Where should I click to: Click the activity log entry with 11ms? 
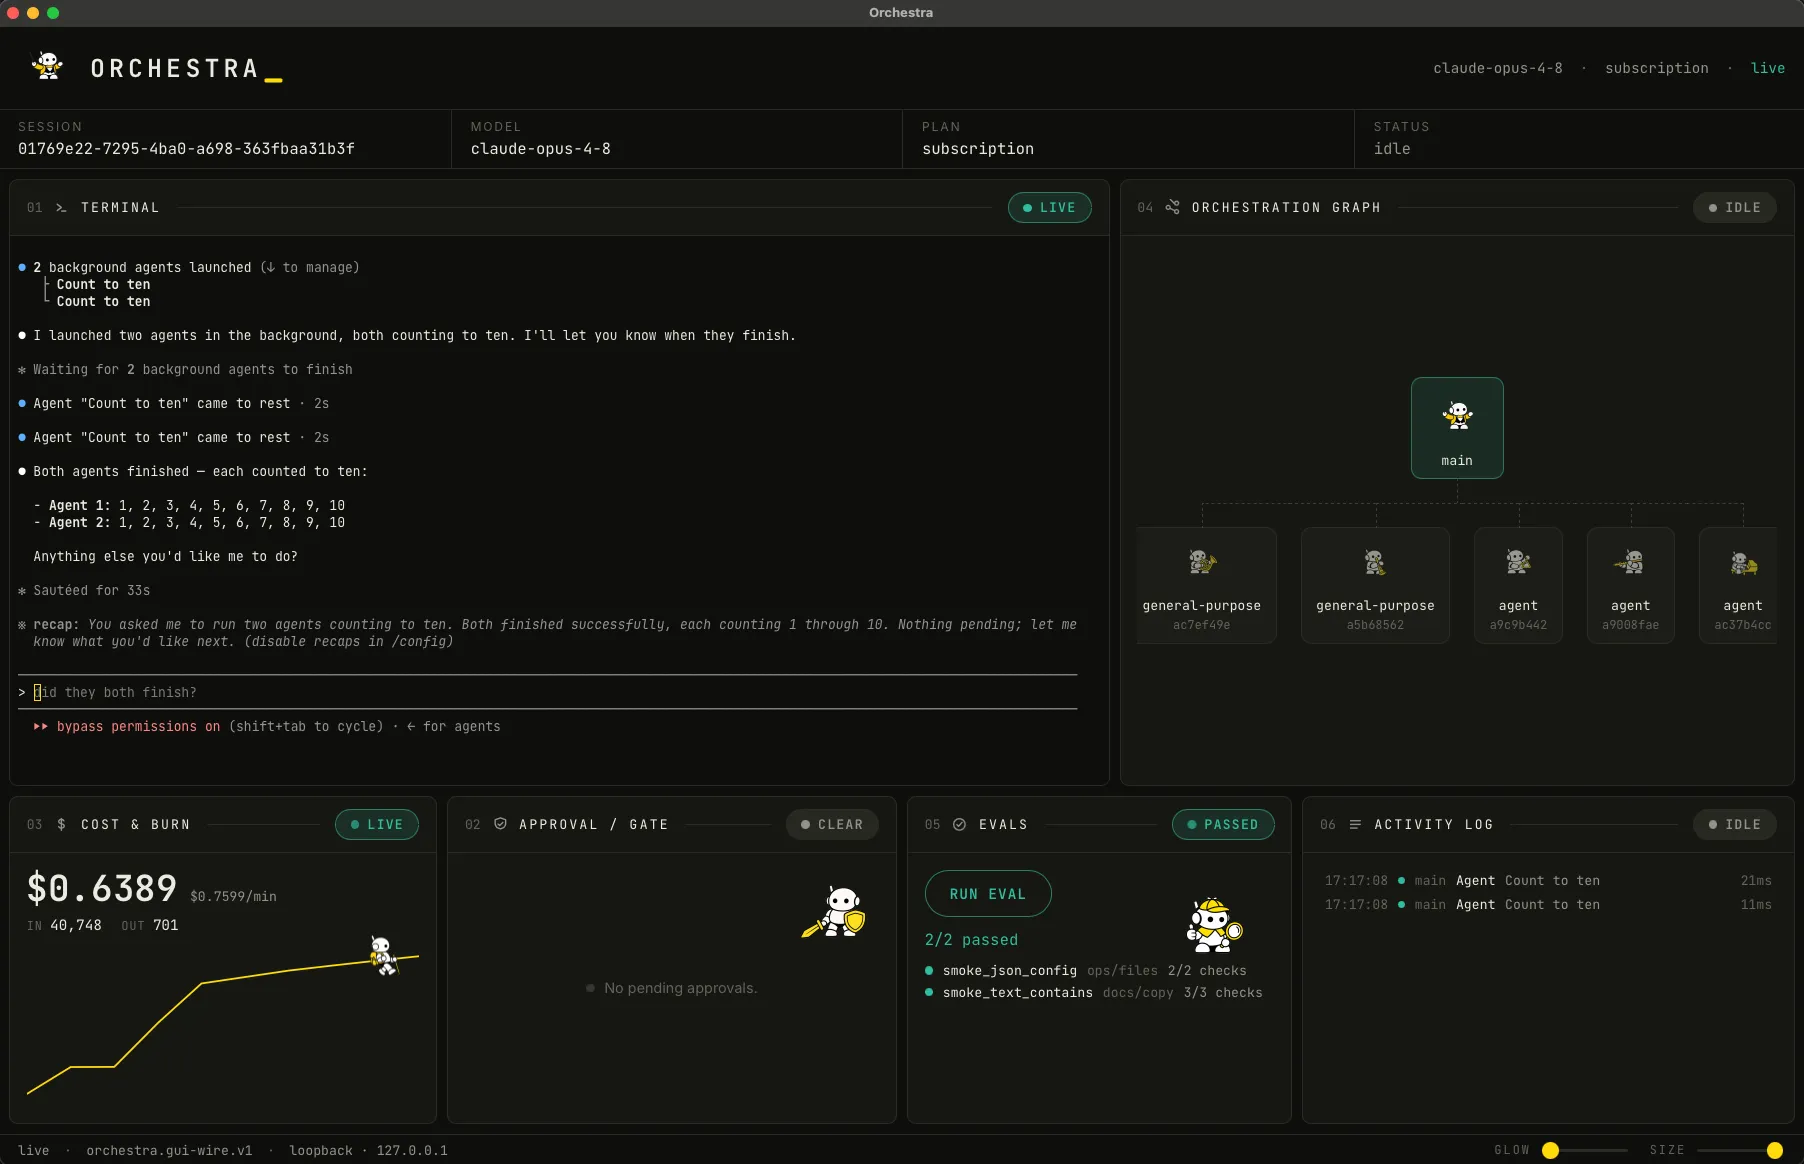(x=1548, y=905)
